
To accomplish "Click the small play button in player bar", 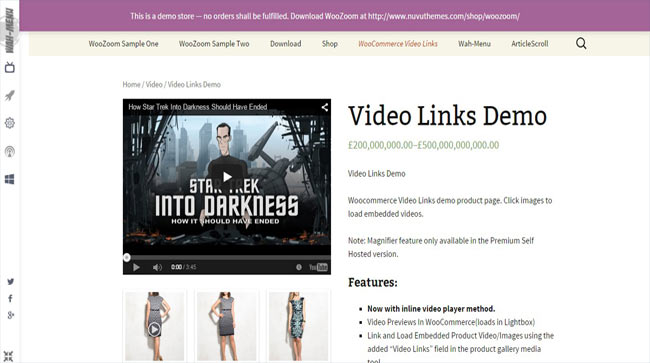I will tap(136, 267).
